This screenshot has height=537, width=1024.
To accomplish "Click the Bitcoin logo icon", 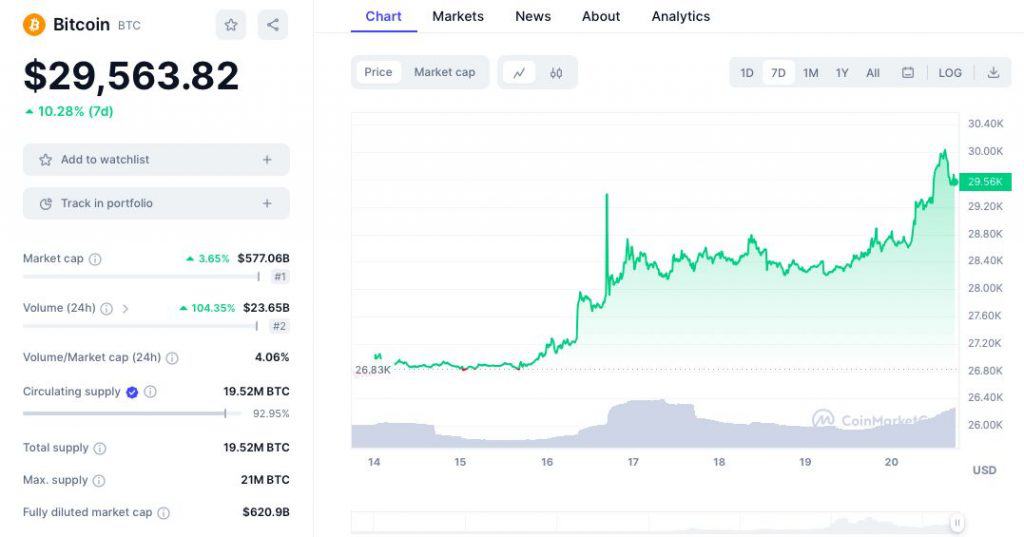I will coord(34,25).
